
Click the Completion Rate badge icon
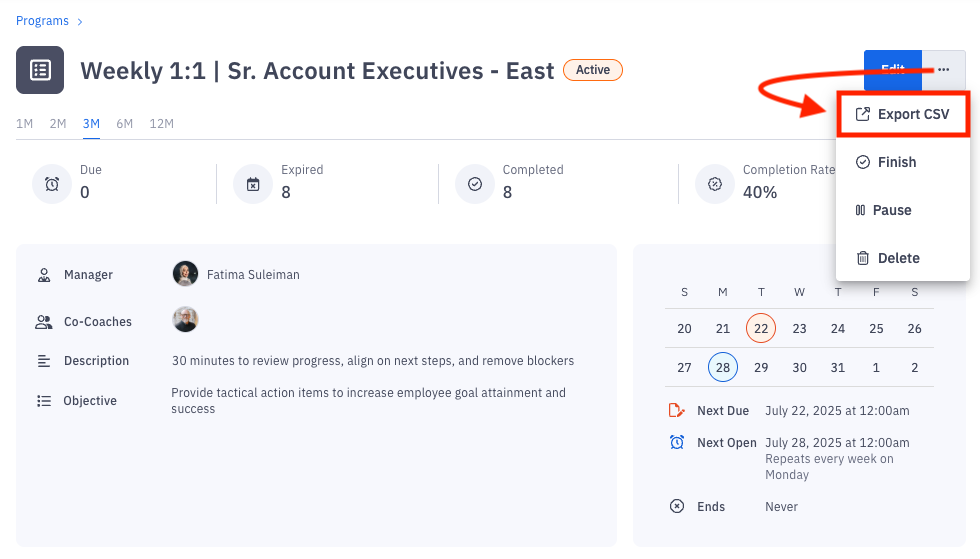coord(715,184)
